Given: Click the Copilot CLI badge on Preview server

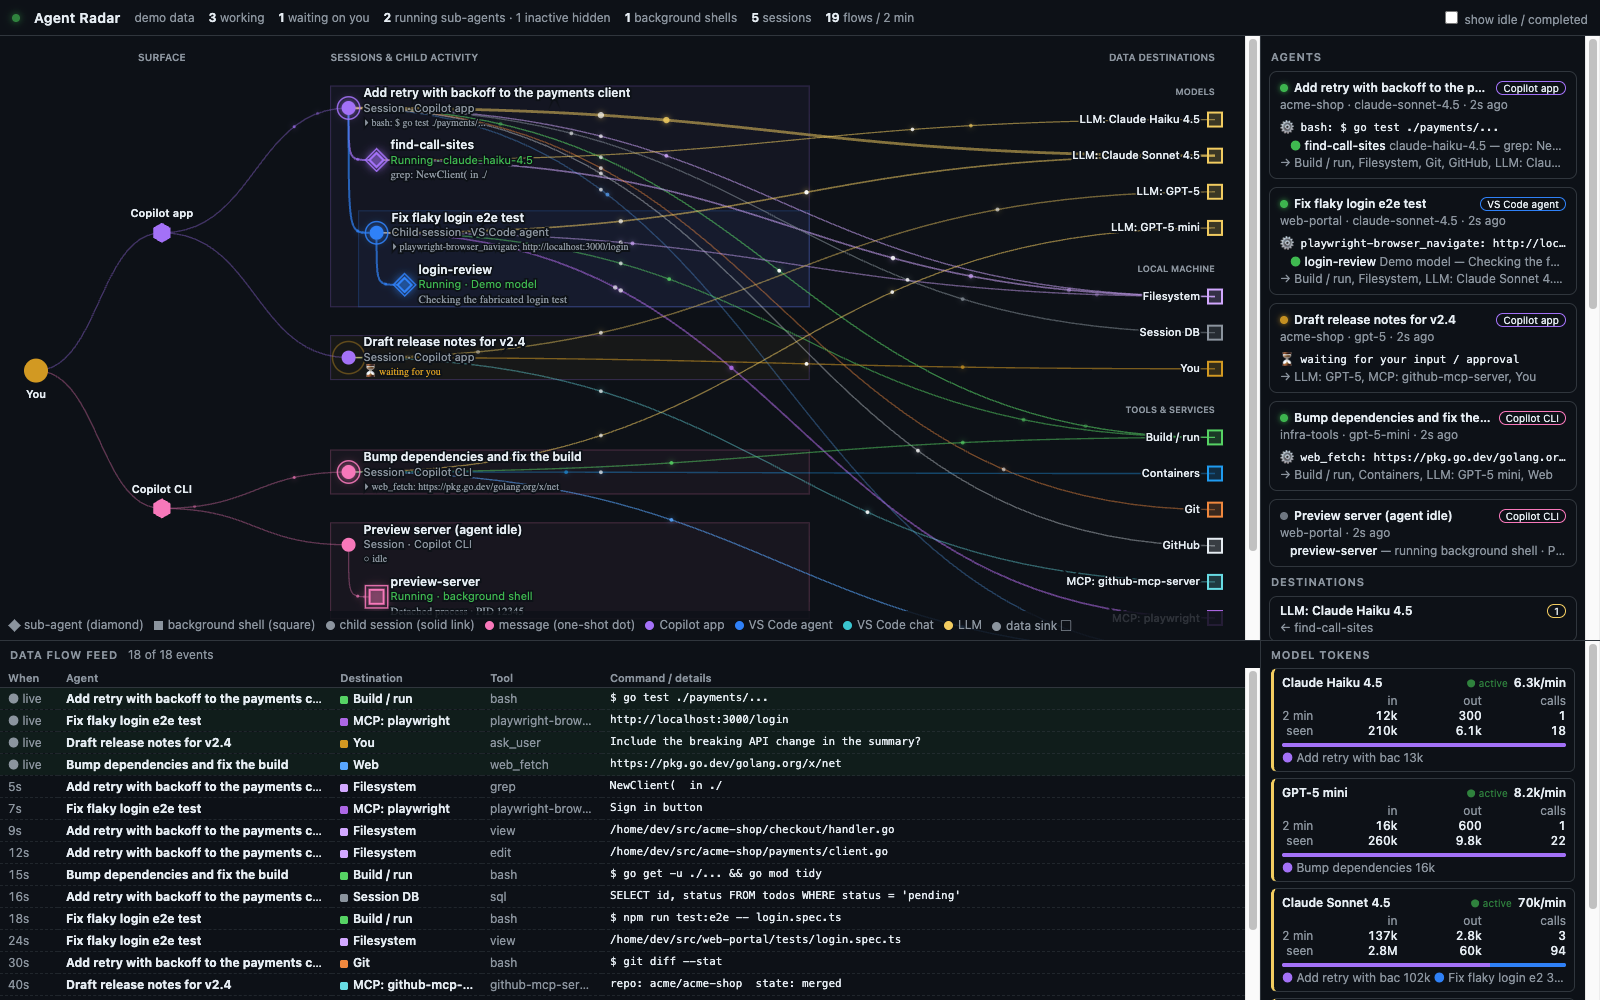Looking at the screenshot, I should click(x=1531, y=517).
